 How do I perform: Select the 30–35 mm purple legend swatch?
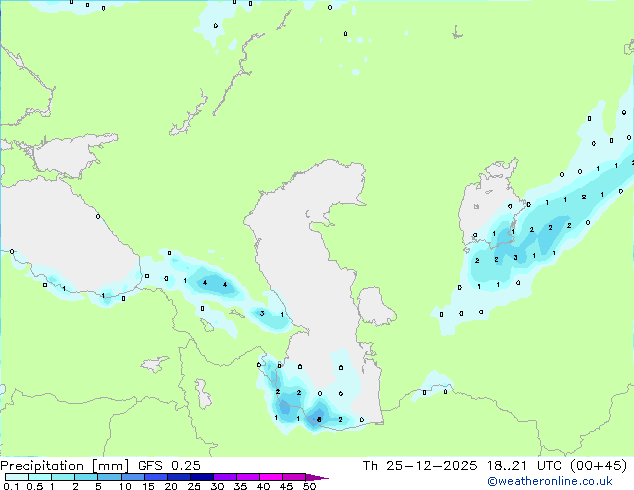[224, 477]
